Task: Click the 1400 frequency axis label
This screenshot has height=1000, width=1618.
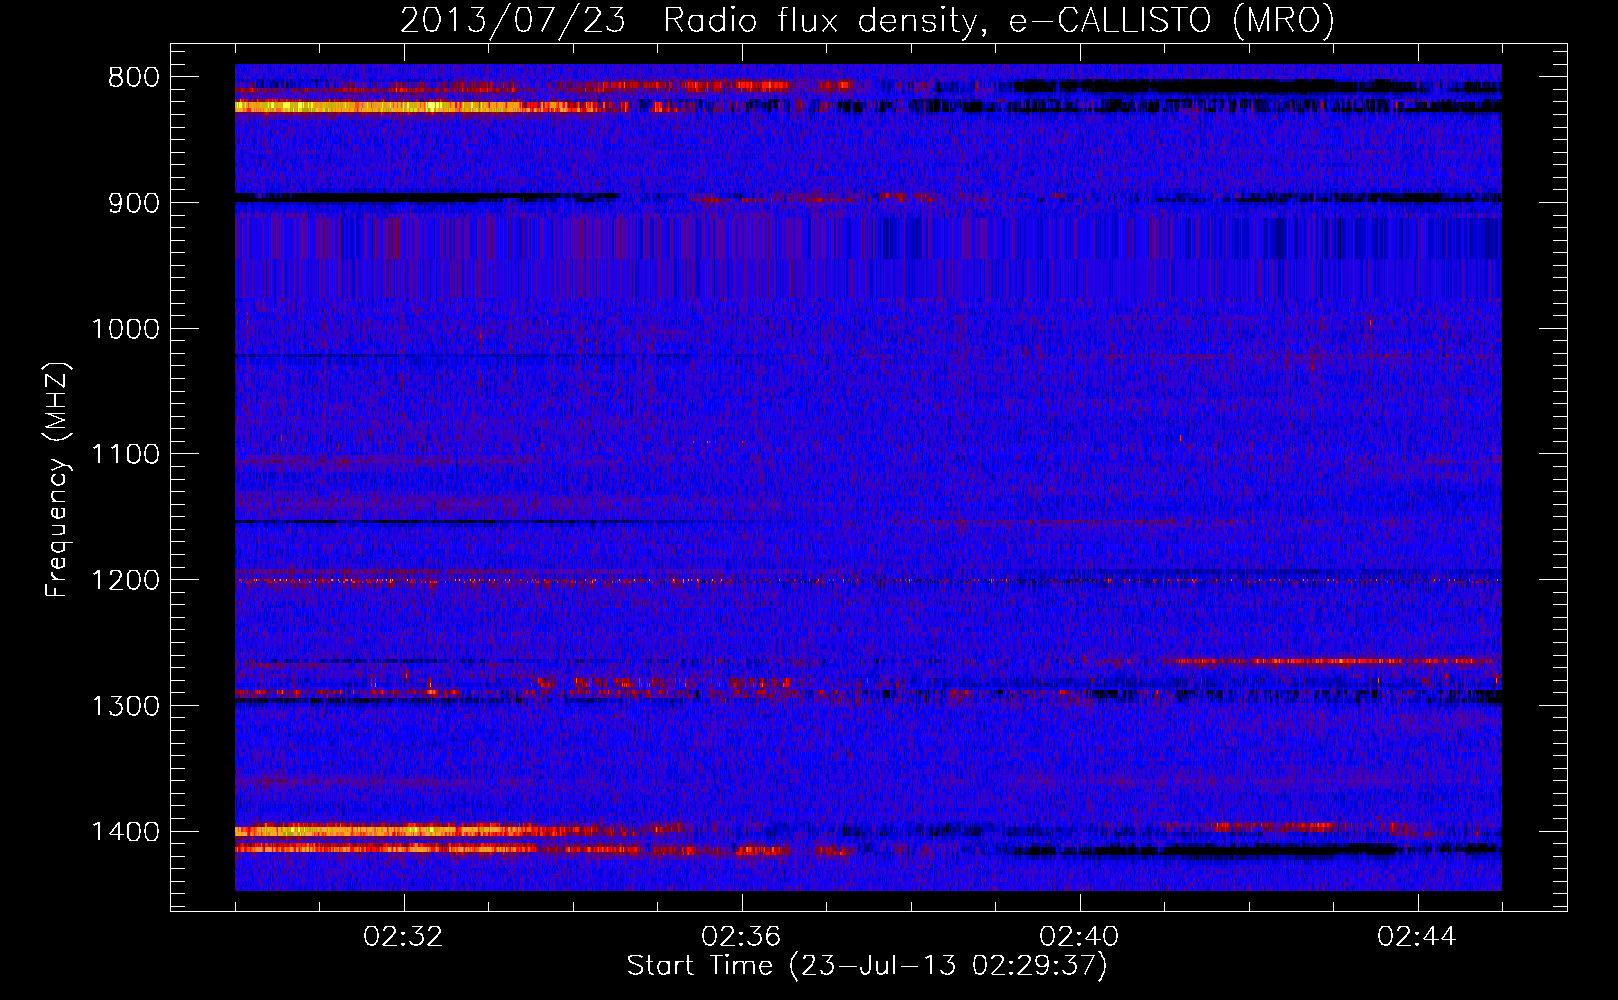Action: (x=125, y=832)
